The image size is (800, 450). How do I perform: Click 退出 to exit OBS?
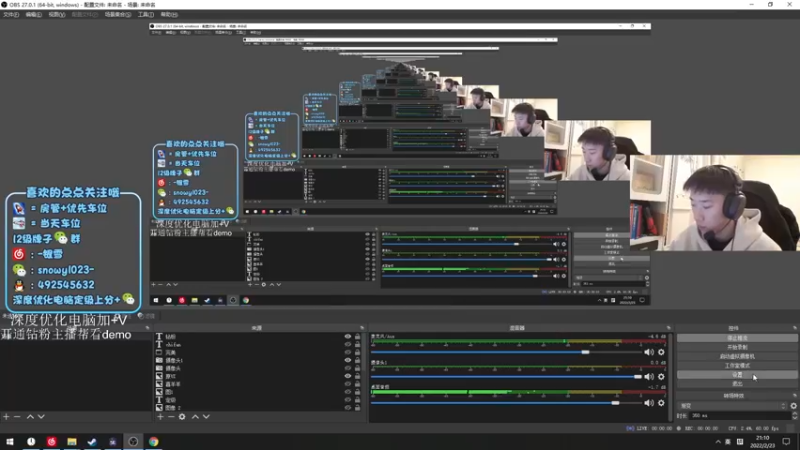(737, 384)
